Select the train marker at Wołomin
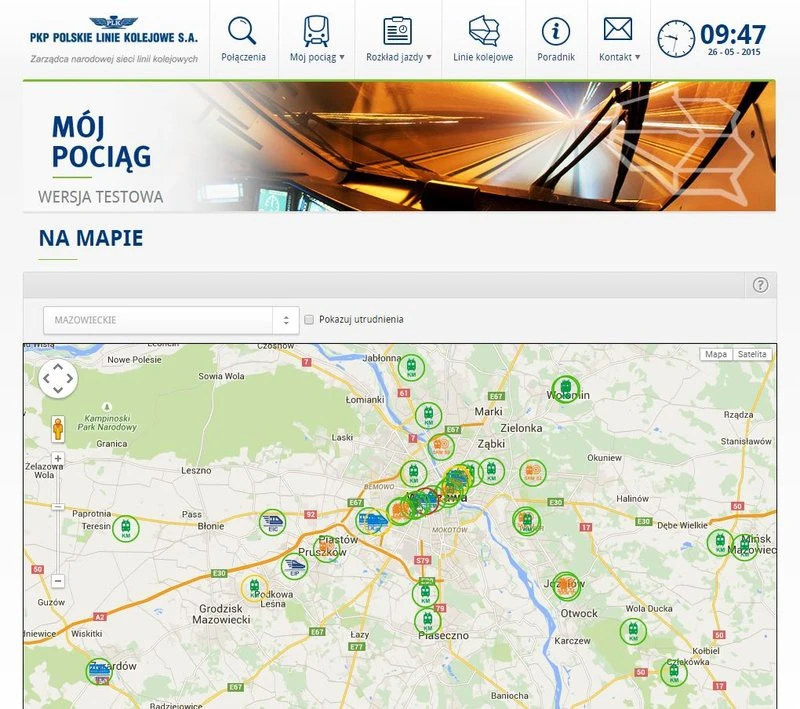Screen dimensions: 800x709 [x=565, y=389]
